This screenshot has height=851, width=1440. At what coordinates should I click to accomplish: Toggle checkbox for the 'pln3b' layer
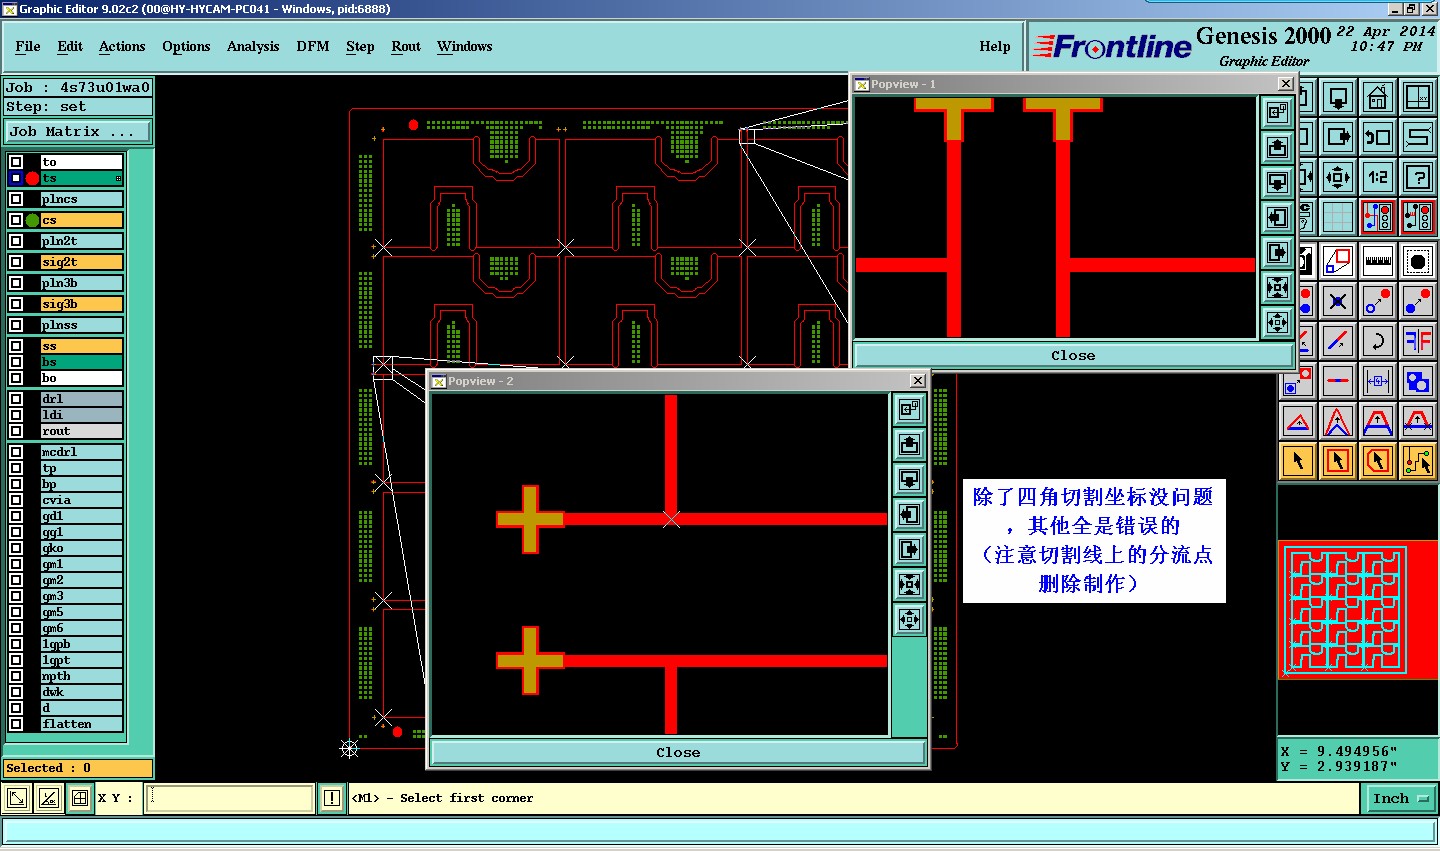point(16,283)
